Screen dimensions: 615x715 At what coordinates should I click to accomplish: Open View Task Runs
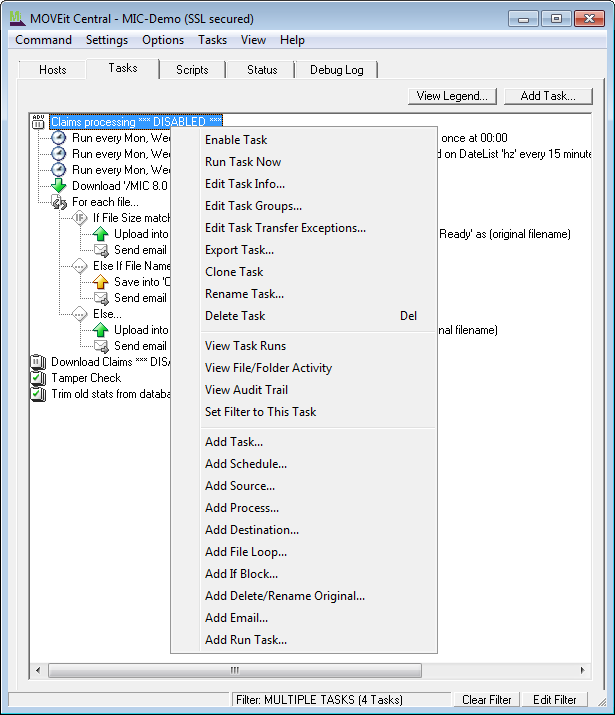(x=304, y=346)
